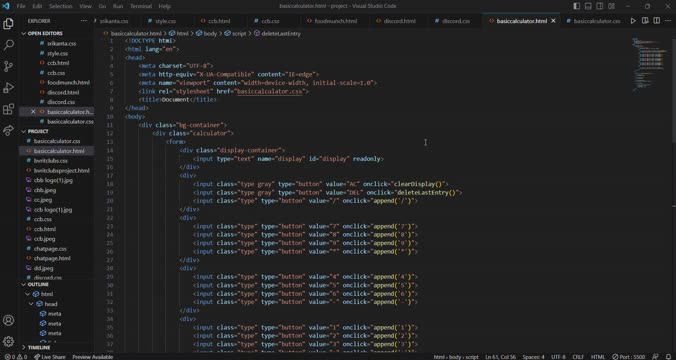
Task: Open the Help menu
Action: [165, 6]
